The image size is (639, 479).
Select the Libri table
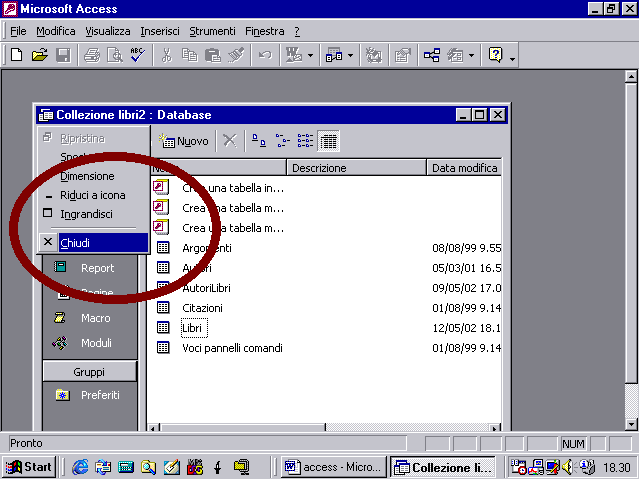(x=194, y=328)
